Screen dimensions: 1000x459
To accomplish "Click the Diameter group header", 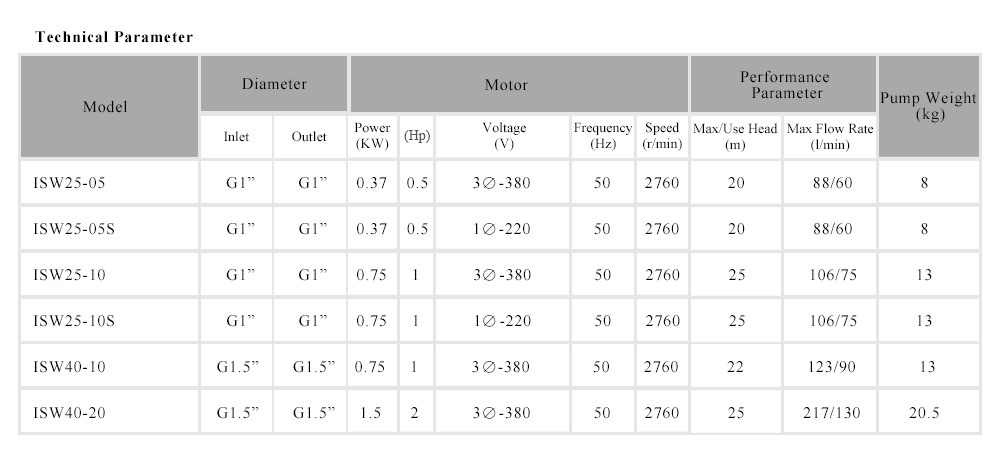I will pos(274,85).
